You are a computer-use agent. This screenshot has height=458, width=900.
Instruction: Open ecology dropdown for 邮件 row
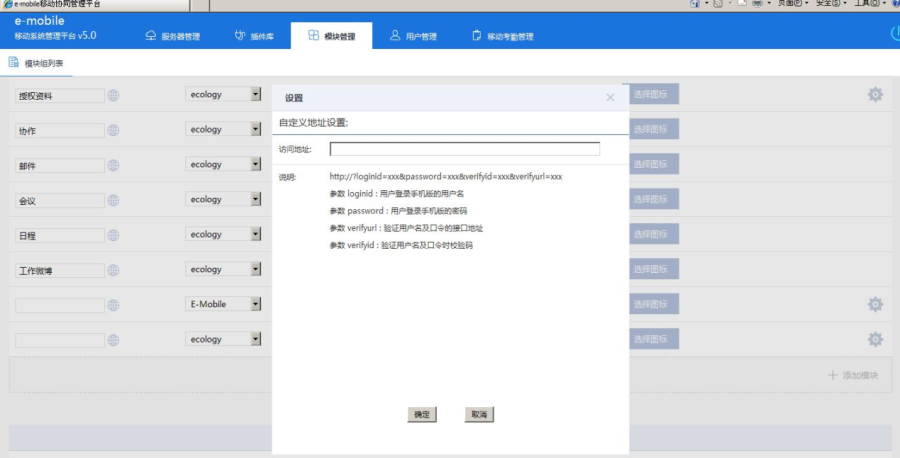click(256, 164)
